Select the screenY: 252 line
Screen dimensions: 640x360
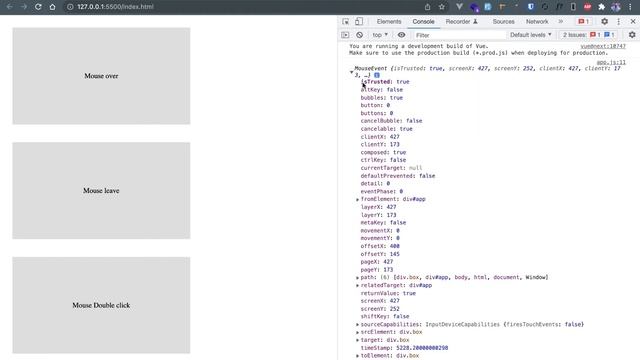point(380,309)
